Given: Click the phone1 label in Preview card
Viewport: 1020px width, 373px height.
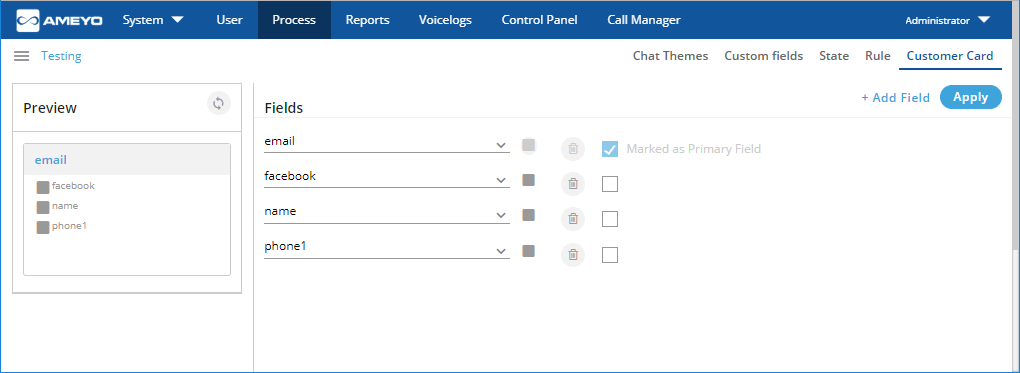Looking at the screenshot, I should point(69,226).
